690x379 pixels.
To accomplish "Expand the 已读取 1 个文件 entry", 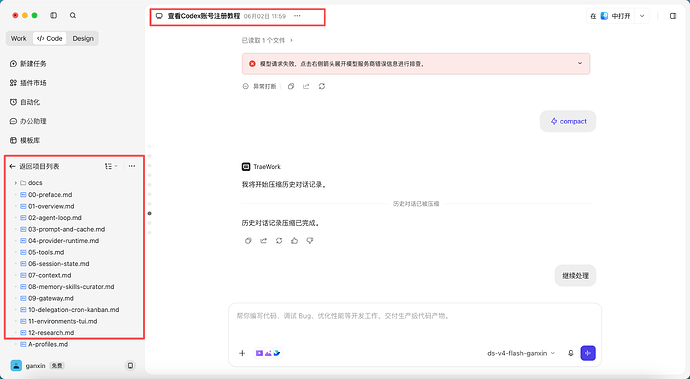I will [267, 40].
